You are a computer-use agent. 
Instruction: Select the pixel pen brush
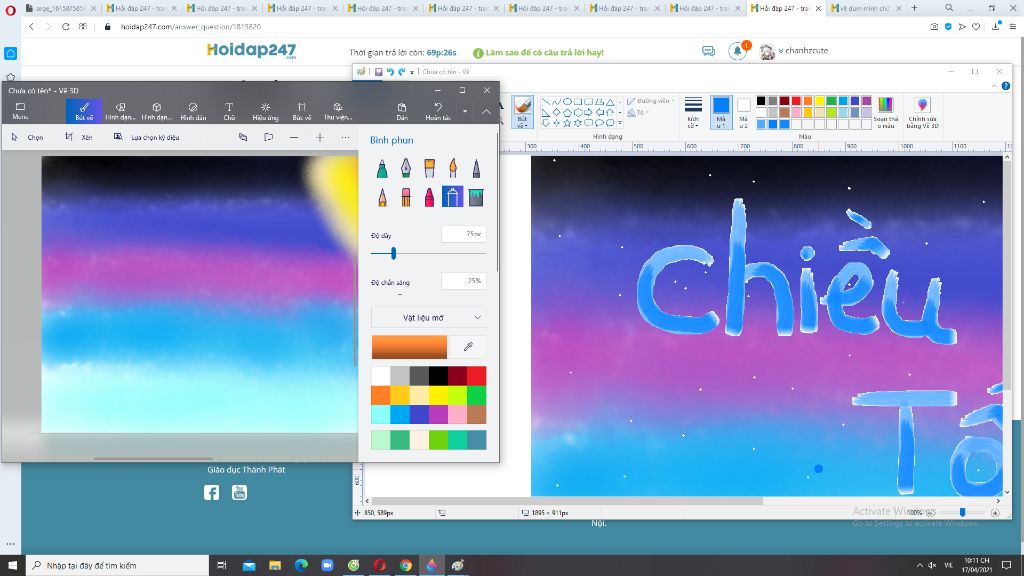pos(476,168)
